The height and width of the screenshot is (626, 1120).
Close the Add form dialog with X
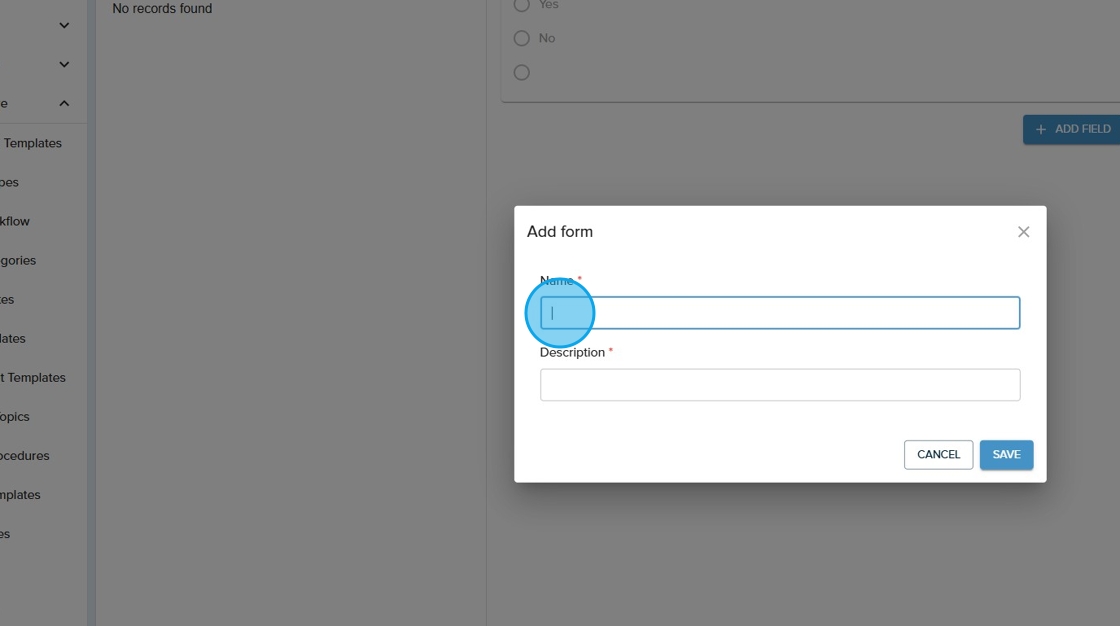[x=1023, y=232]
